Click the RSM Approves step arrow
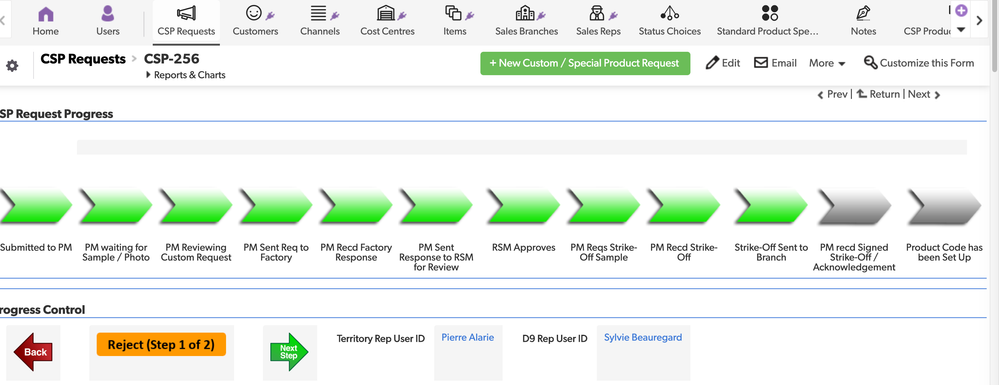 point(524,207)
